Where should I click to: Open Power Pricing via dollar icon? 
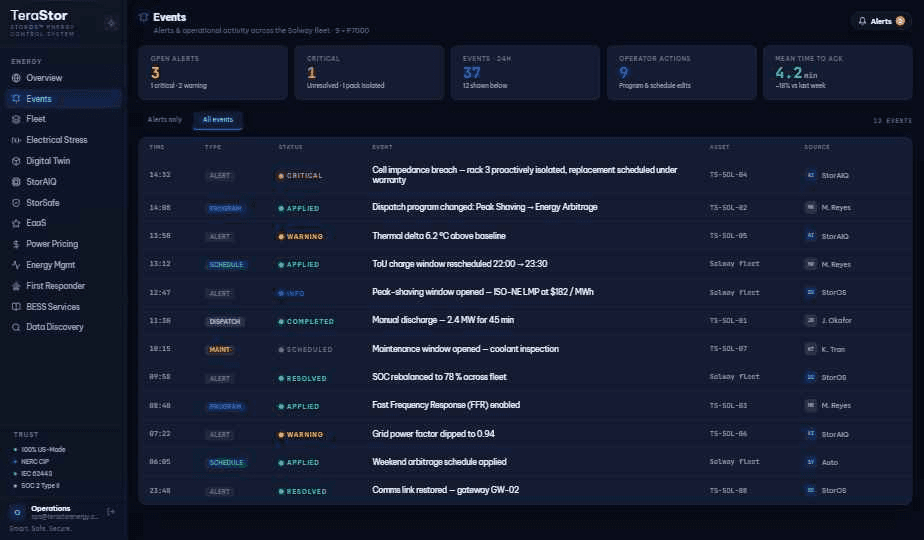coord(16,244)
